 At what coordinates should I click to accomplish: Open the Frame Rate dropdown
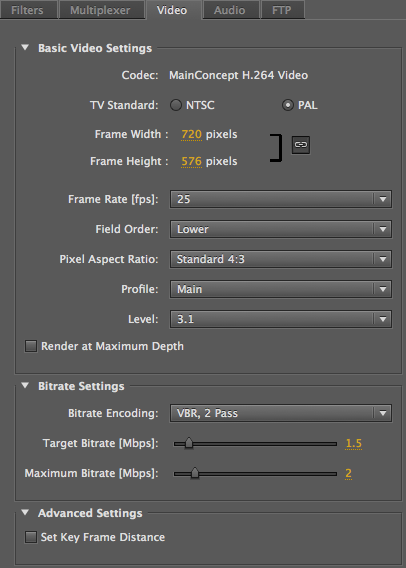coord(281,199)
